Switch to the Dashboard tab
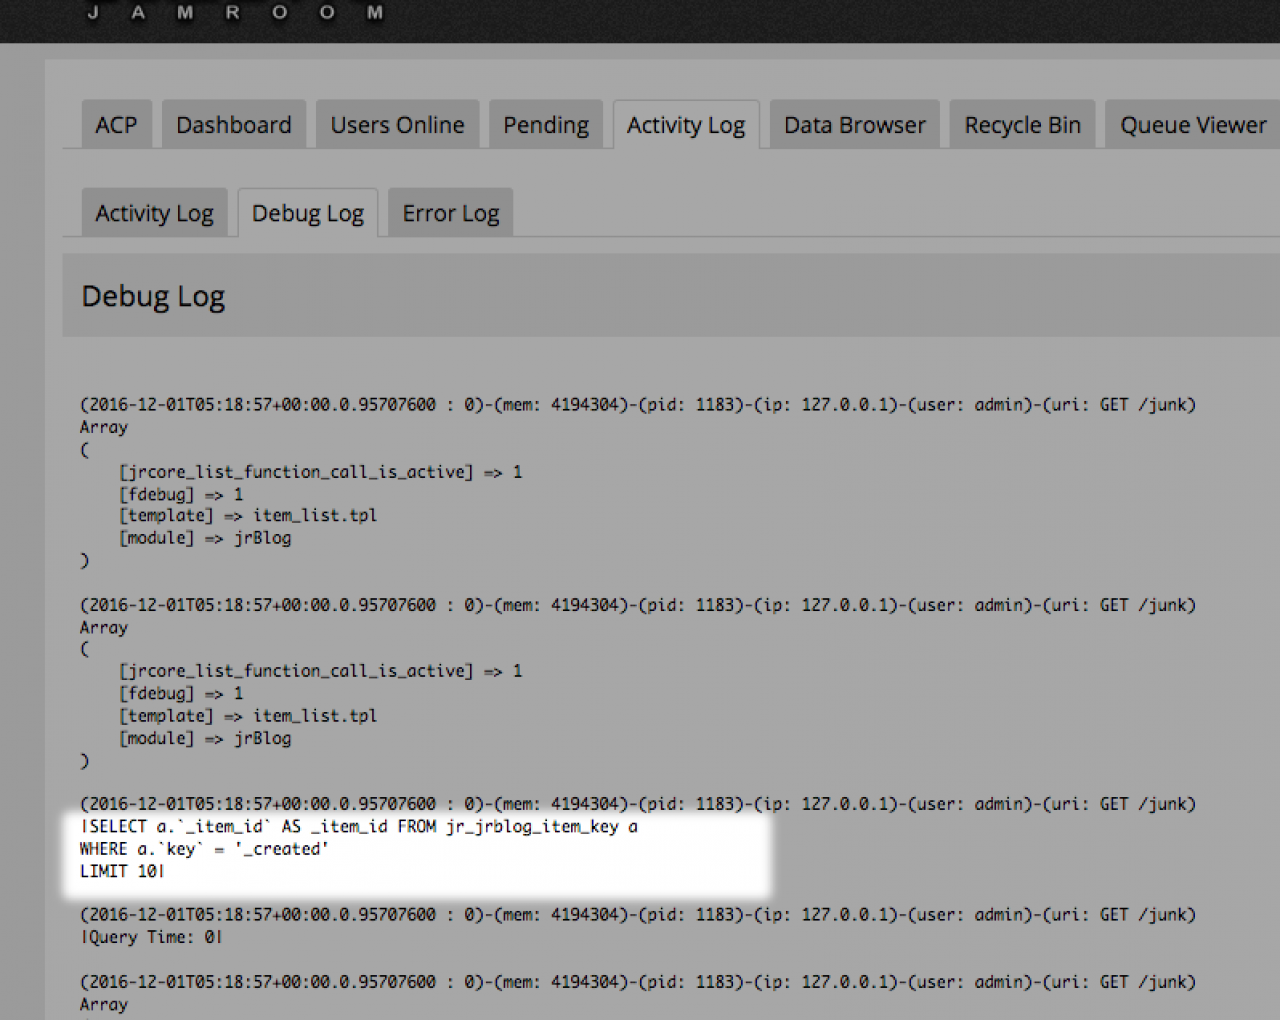The width and height of the screenshot is (1280, 1020). click(x=234, y=125)
